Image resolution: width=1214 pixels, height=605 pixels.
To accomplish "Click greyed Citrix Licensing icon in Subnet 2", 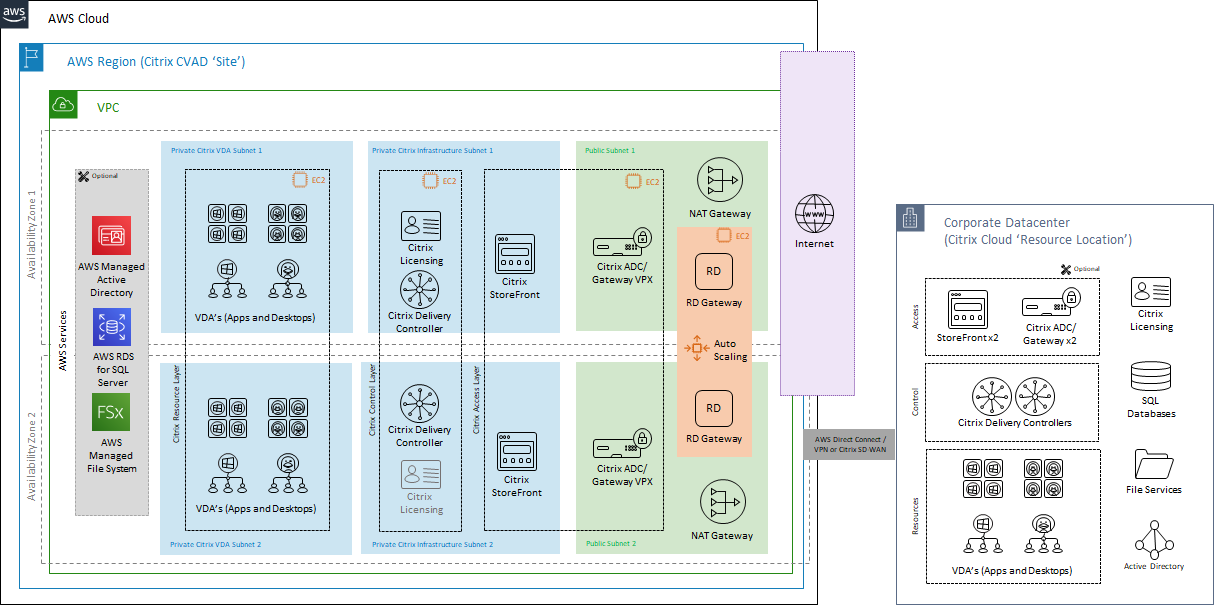I will (420, 474).
